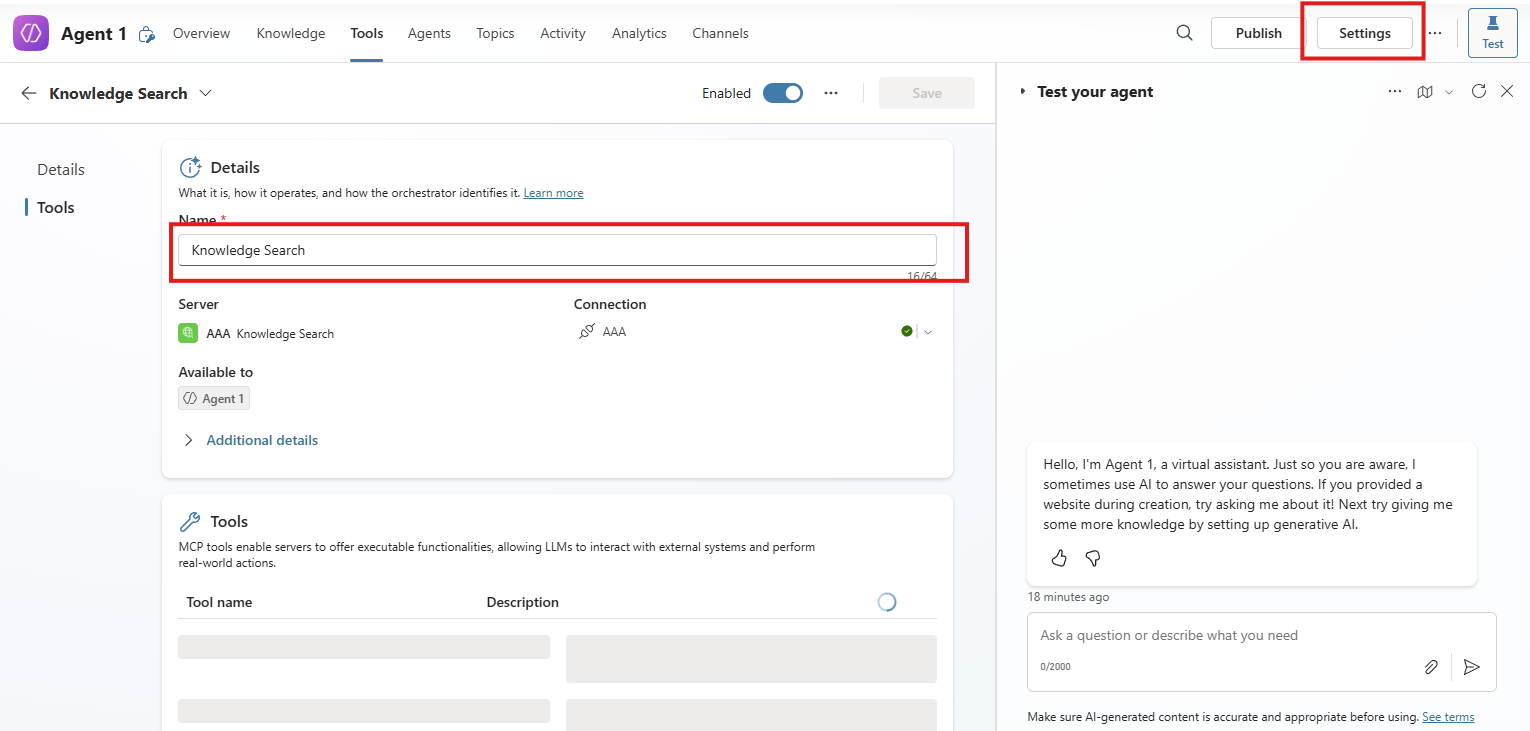Click the agent edit icon beside Agent 1
The image size is (1530, 731).
click(x=147, y=34)
